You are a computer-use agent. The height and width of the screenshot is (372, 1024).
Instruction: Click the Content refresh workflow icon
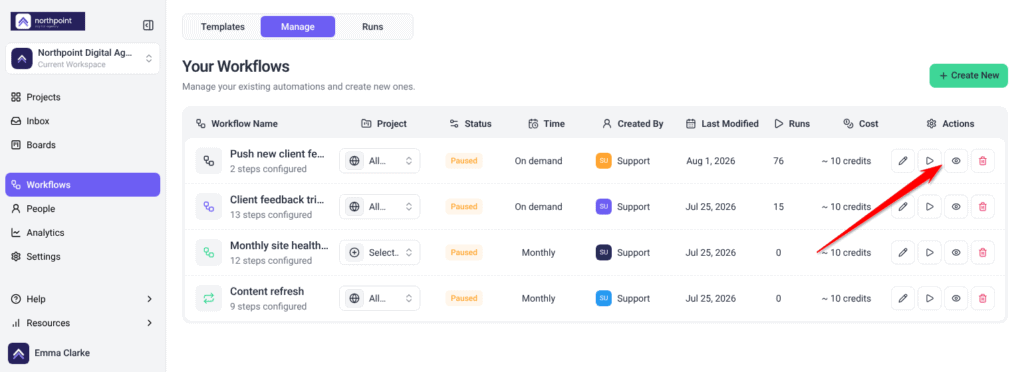pos(209,298)
